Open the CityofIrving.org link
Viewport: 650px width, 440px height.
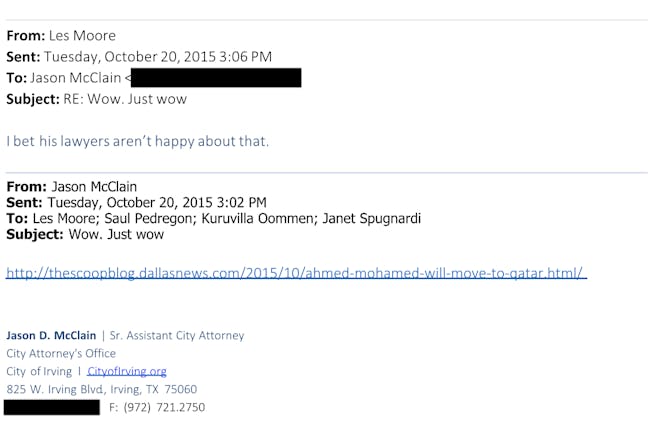126,371
